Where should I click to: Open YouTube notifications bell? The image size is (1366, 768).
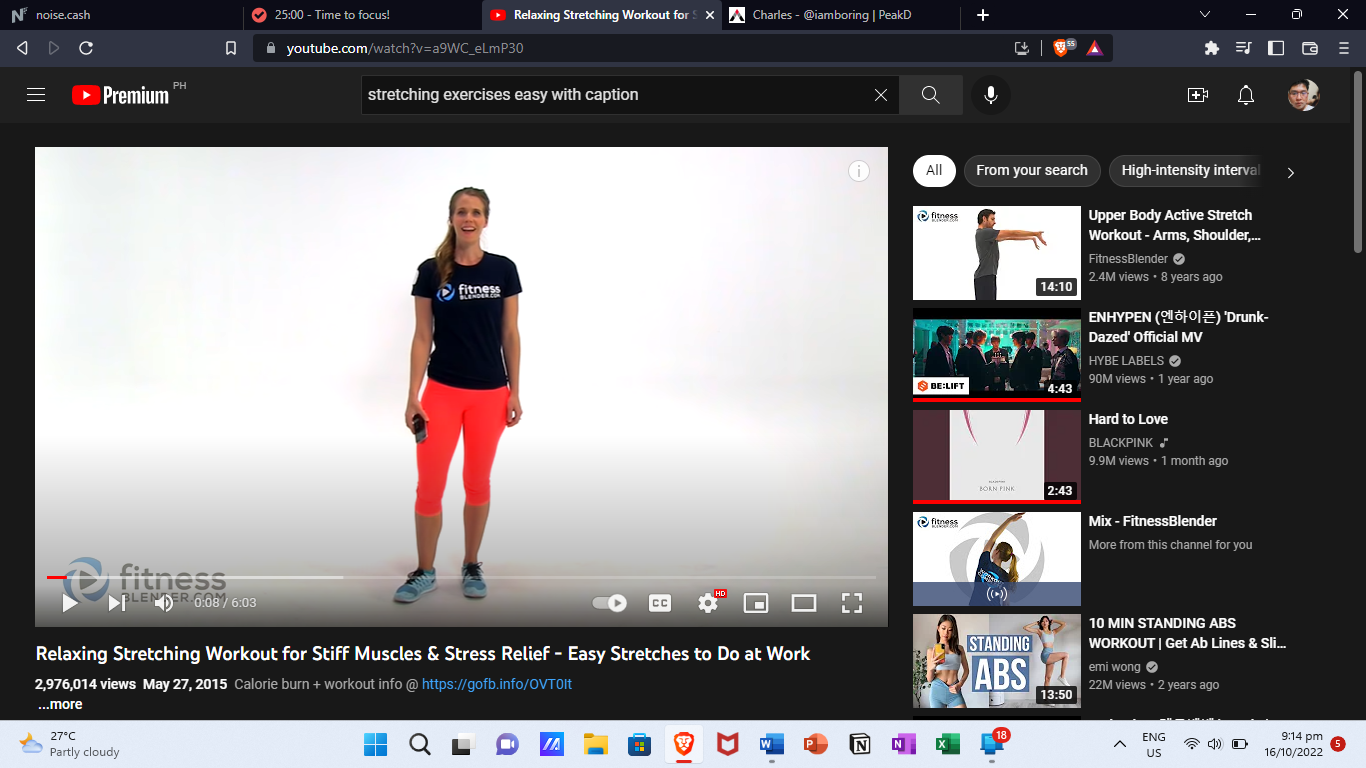(1246, 95)
